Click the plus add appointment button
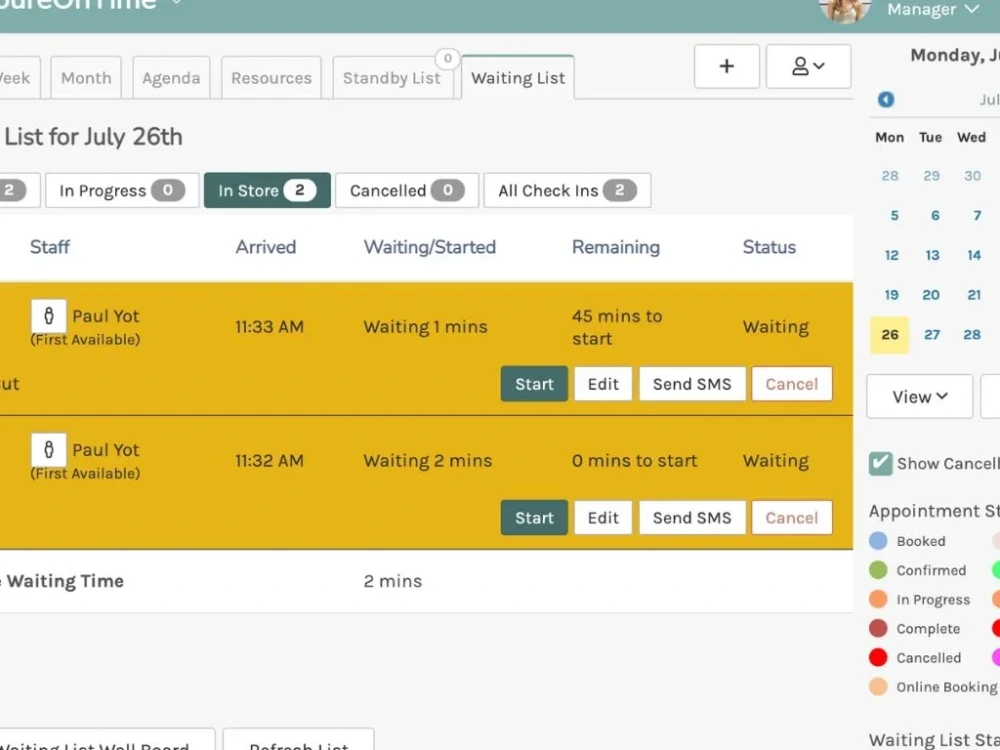Screen dimensions: 1000x750 [x=726, y=66]
